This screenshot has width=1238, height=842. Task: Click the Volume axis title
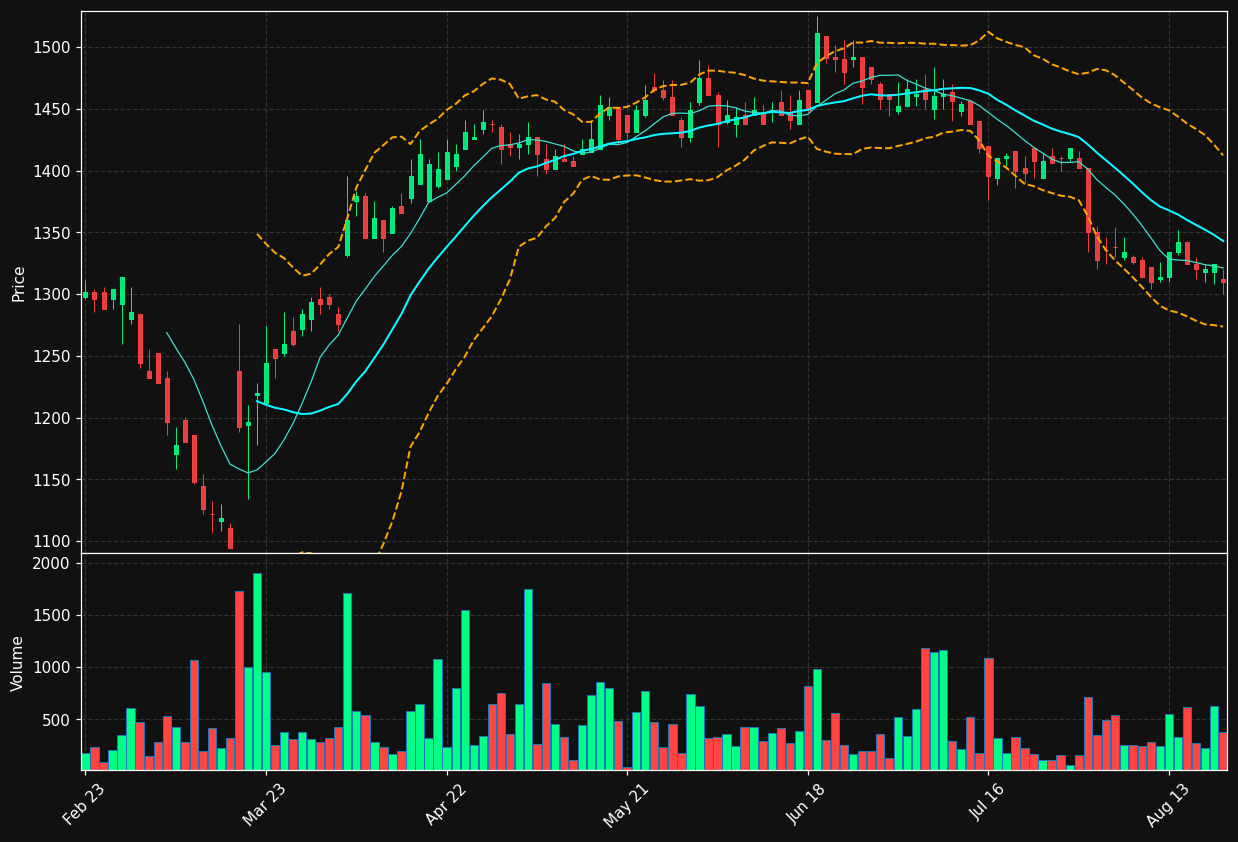click(19, 663)
